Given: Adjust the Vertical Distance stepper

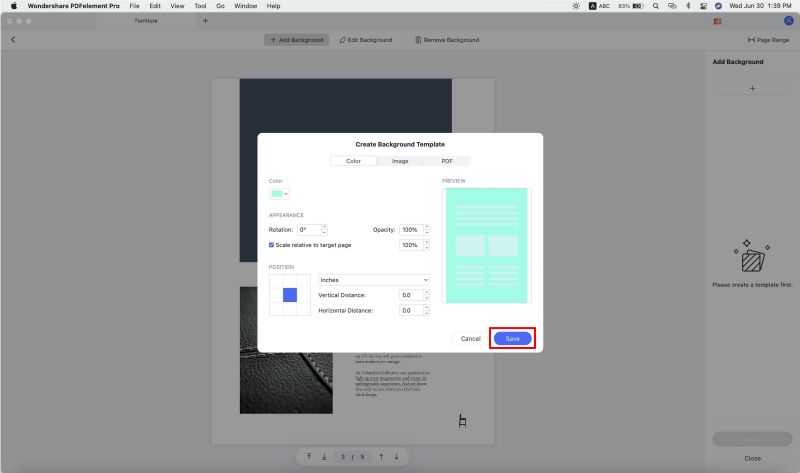Looking at the screenshot, I should click(427, 295).
